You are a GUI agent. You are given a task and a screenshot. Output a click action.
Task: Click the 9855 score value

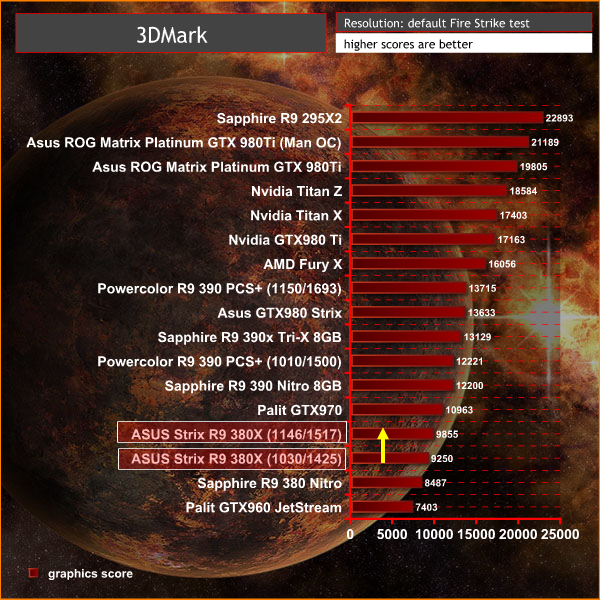[447, 434]
